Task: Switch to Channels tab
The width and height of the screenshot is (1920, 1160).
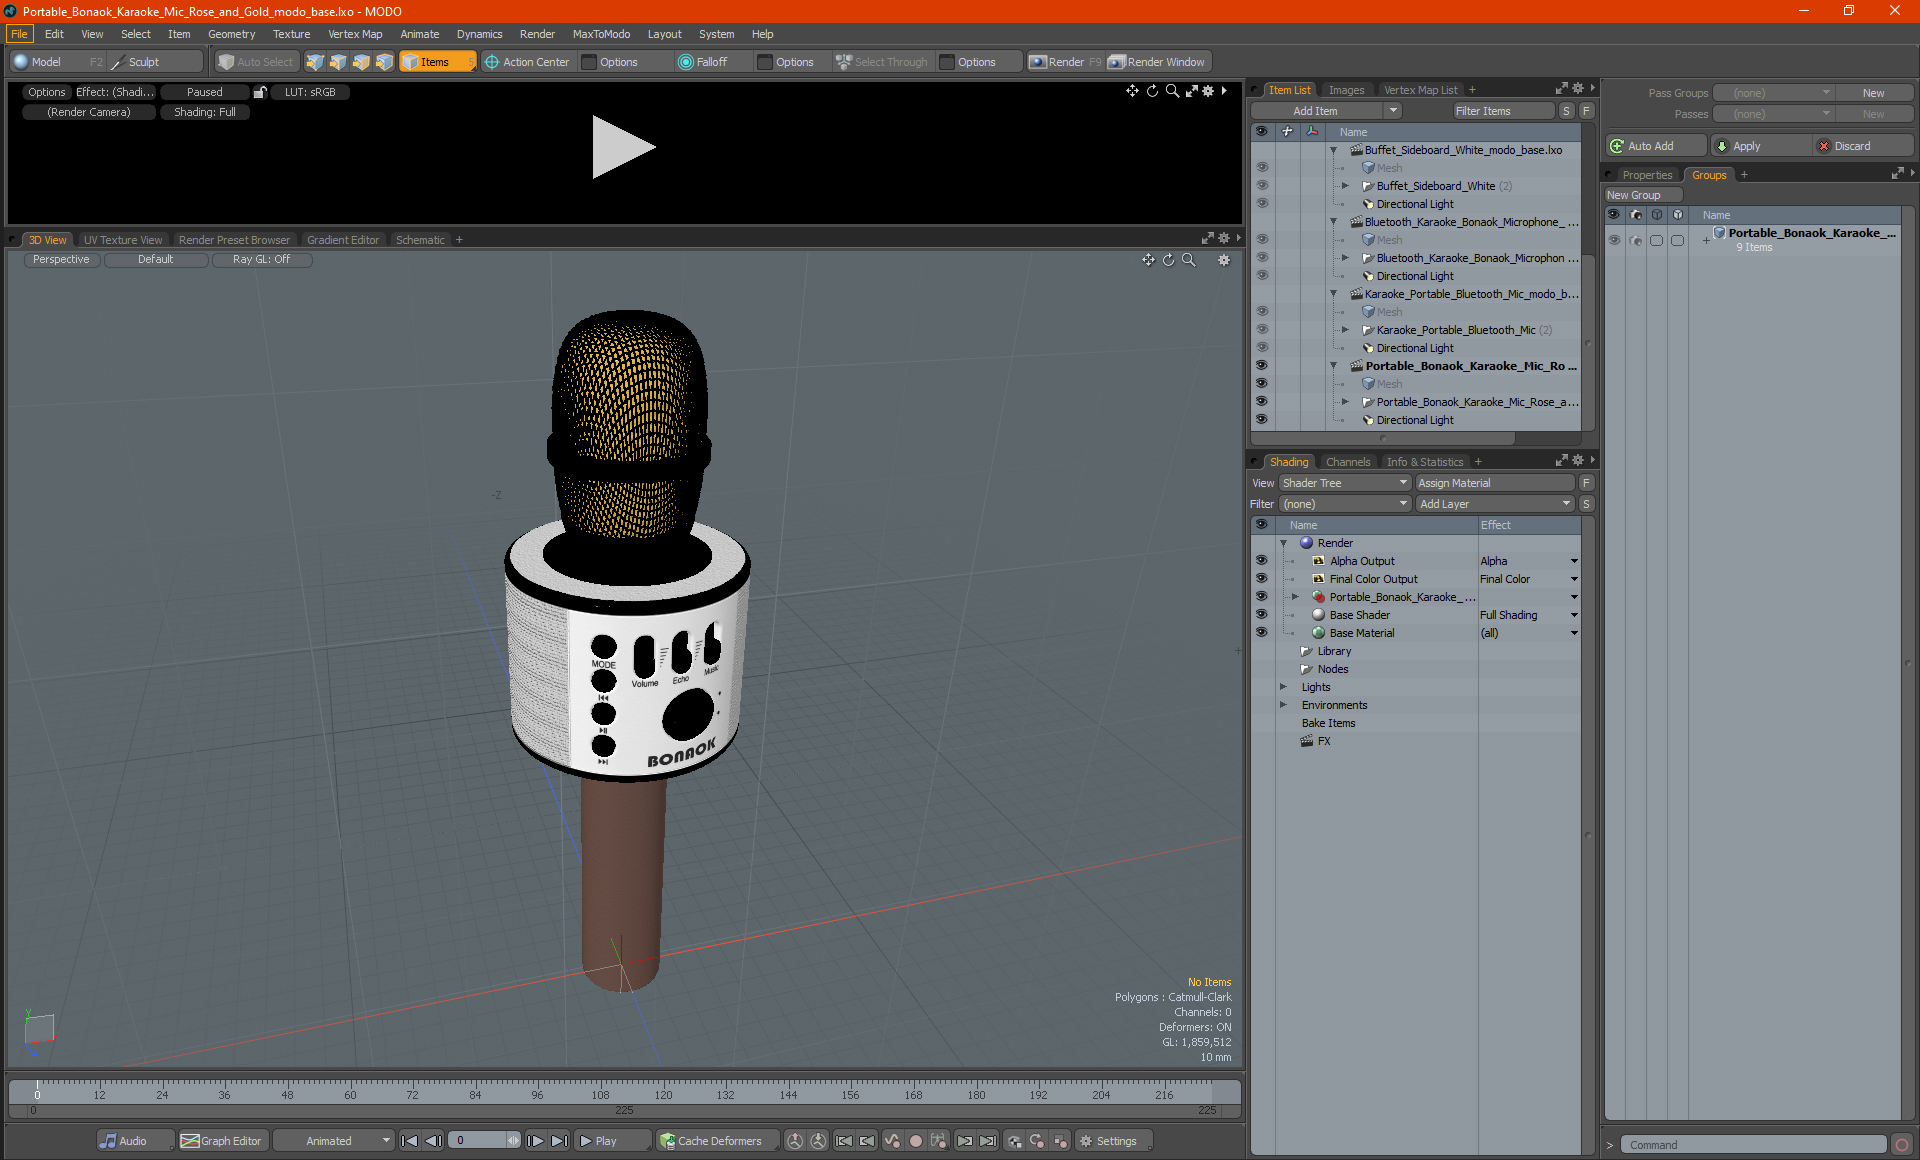Action: click(1347, 462)
